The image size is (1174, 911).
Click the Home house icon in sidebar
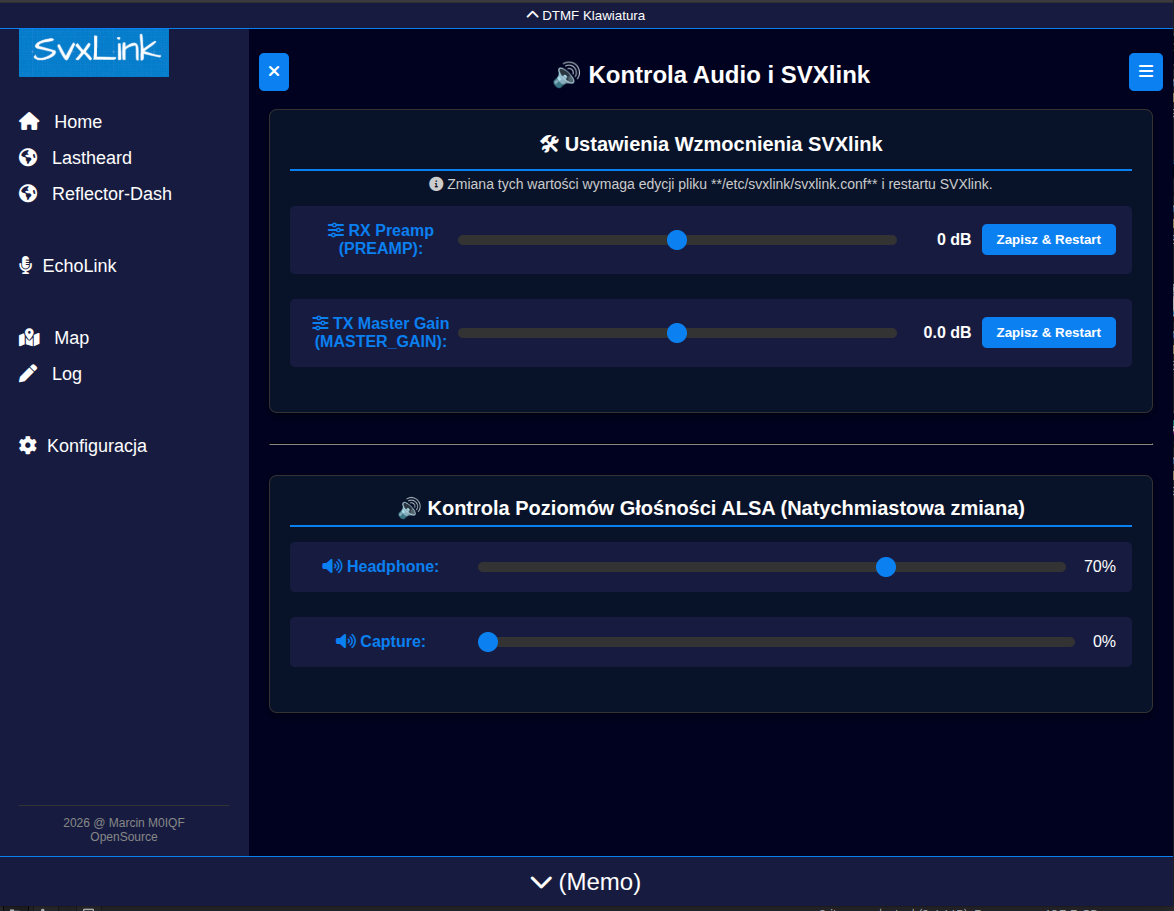point(29,122)
